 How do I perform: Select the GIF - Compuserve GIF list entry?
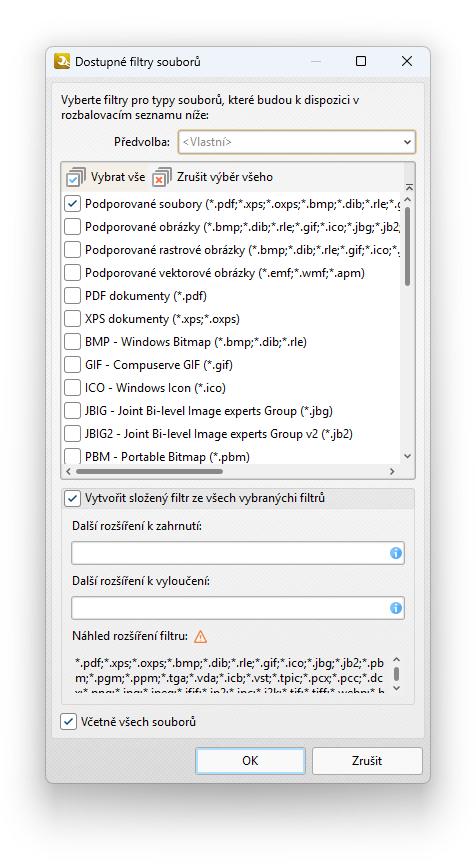point(159,365)
